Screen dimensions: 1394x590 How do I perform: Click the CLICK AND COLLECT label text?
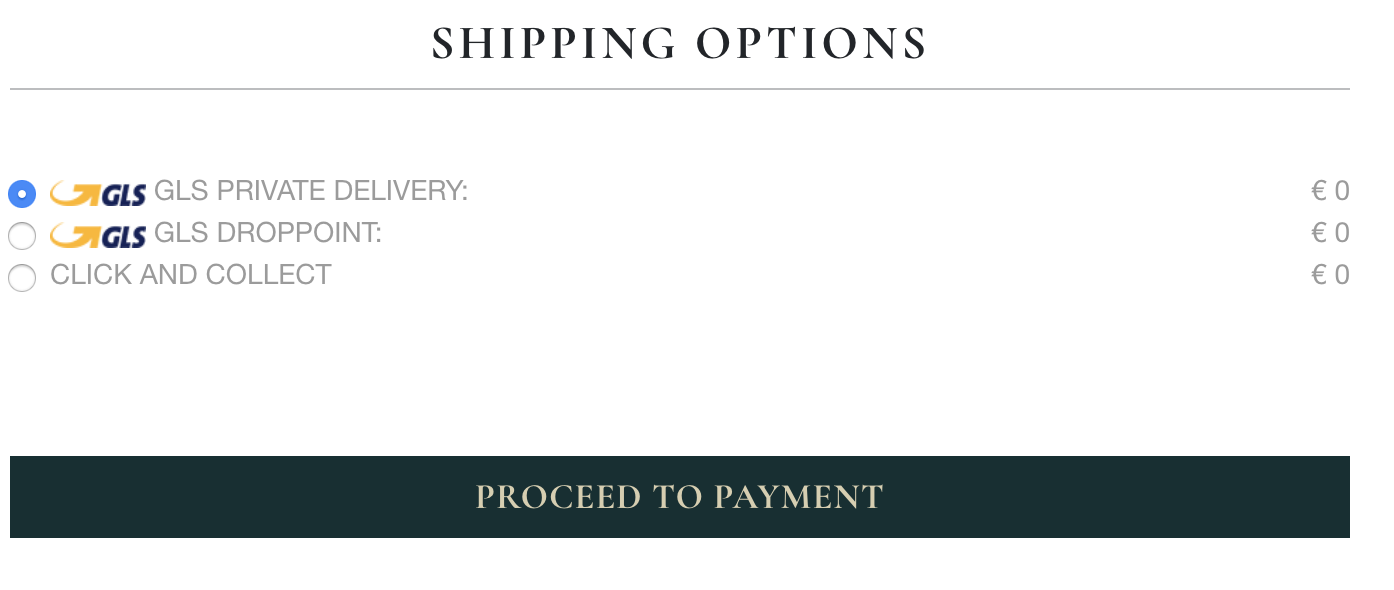191,274
